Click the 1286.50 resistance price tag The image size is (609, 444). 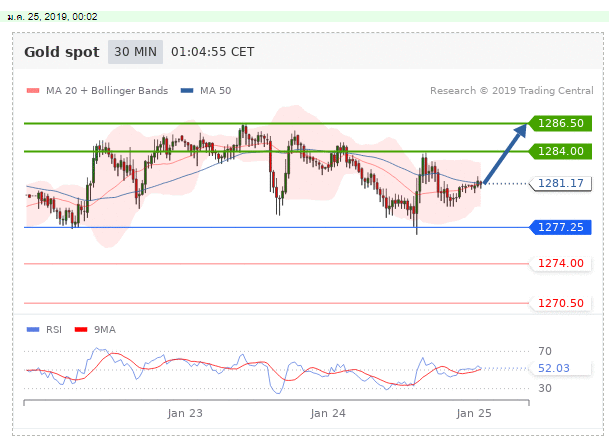coord(561,123)
